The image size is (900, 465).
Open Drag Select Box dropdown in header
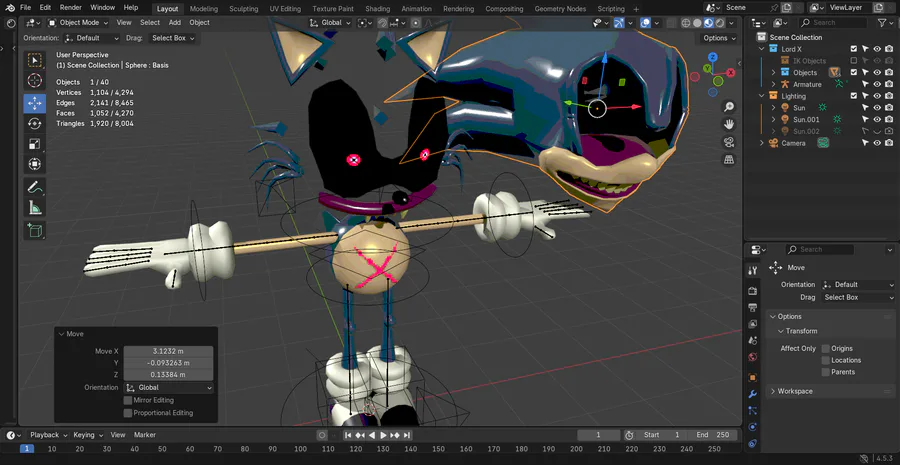pos(172,38)
